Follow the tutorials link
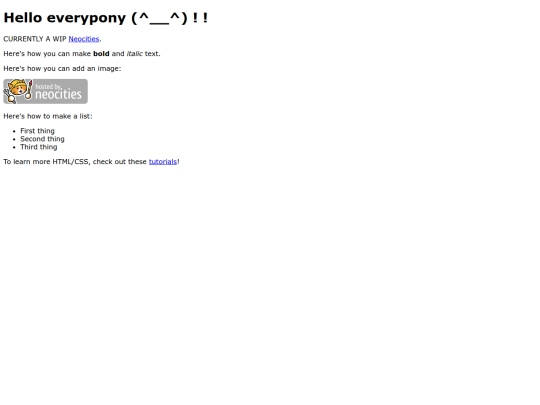This screenshot has height=405, width=540. (x=163, y=162)
